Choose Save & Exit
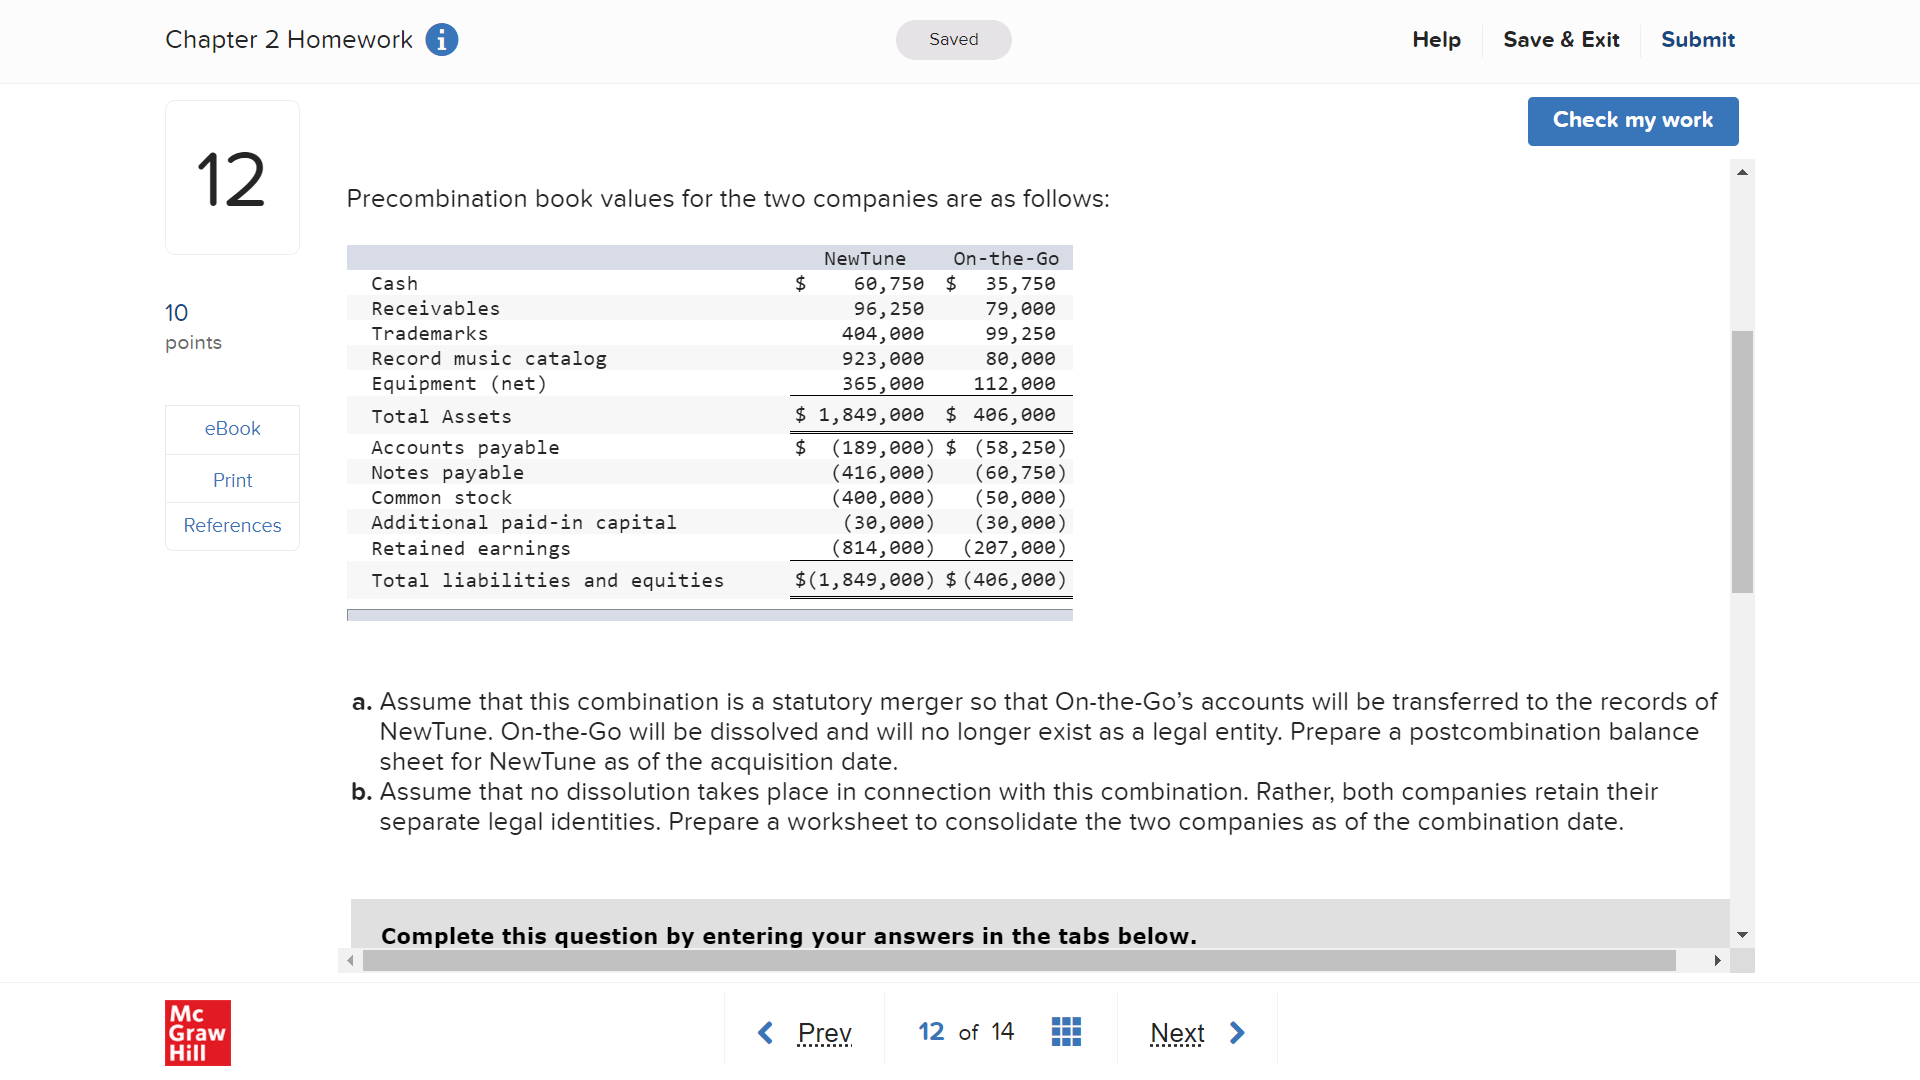This screenshot has height=1080, width=1920. 1560,40
